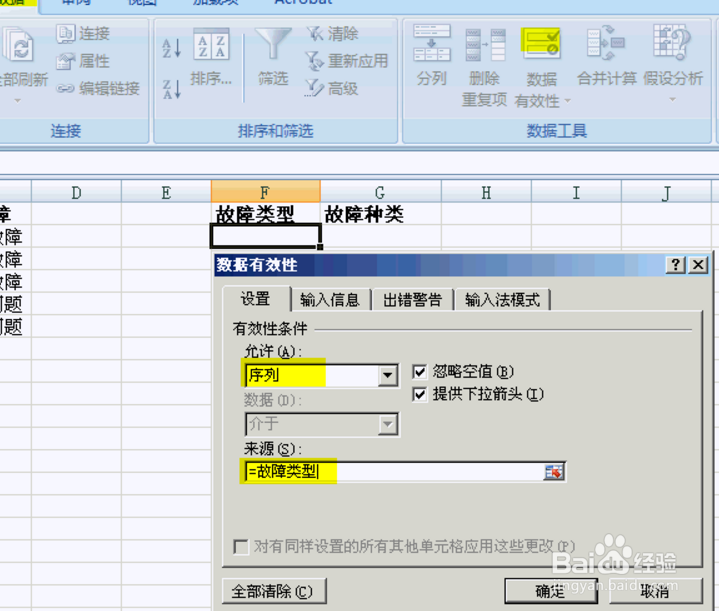719x611 pixels.
Task: Click Remove Duplicates (删除重复项)
Action: 485,67
